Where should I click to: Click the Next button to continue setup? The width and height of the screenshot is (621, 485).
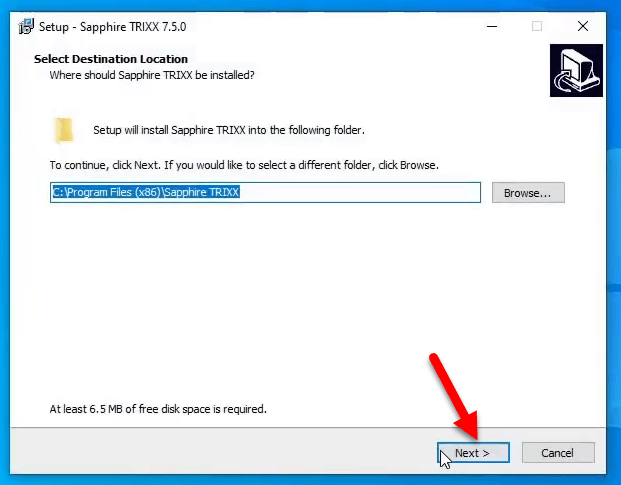click(473, 453)
